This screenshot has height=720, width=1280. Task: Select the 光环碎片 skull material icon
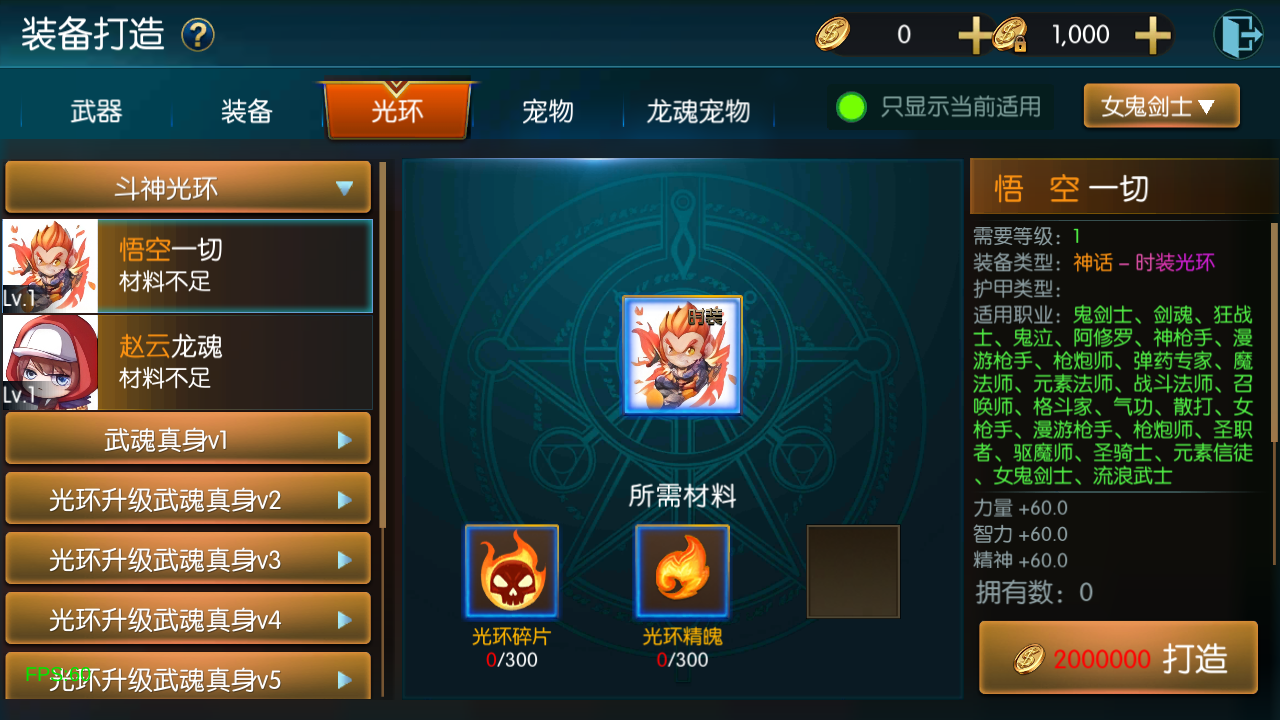pos(512,571)
